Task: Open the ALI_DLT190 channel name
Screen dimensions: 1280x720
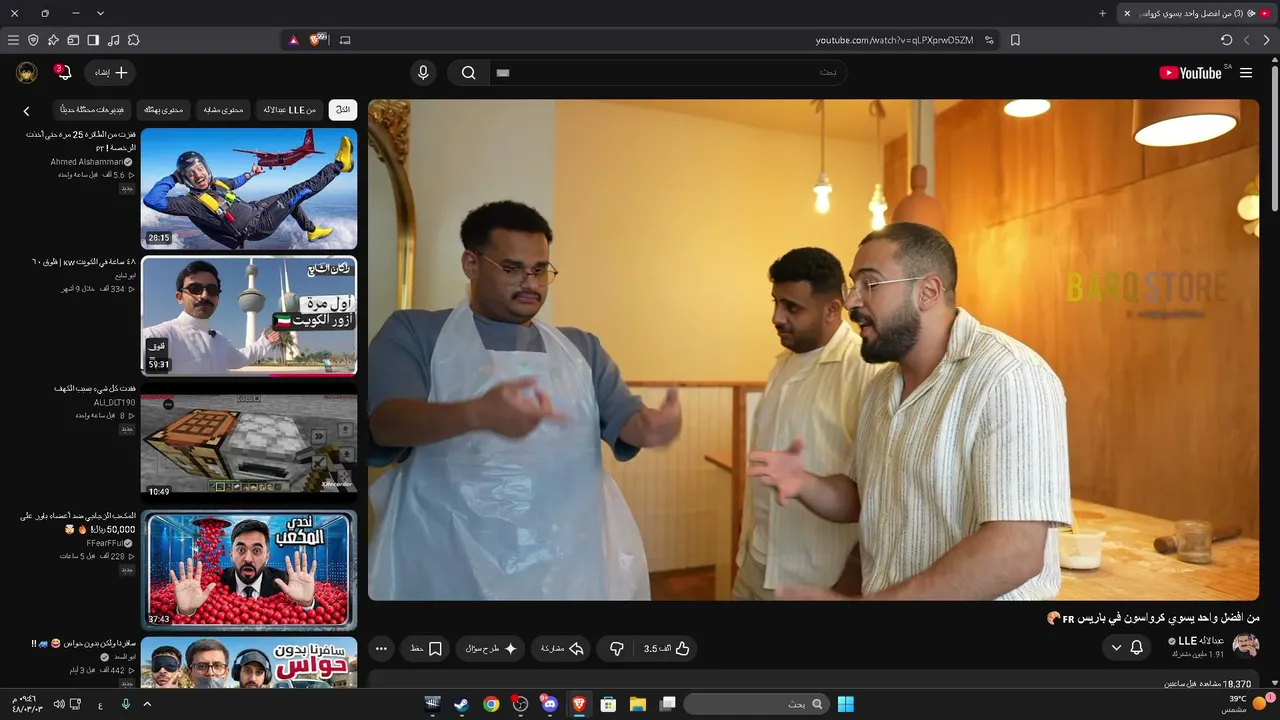Action: pos(115,403)
